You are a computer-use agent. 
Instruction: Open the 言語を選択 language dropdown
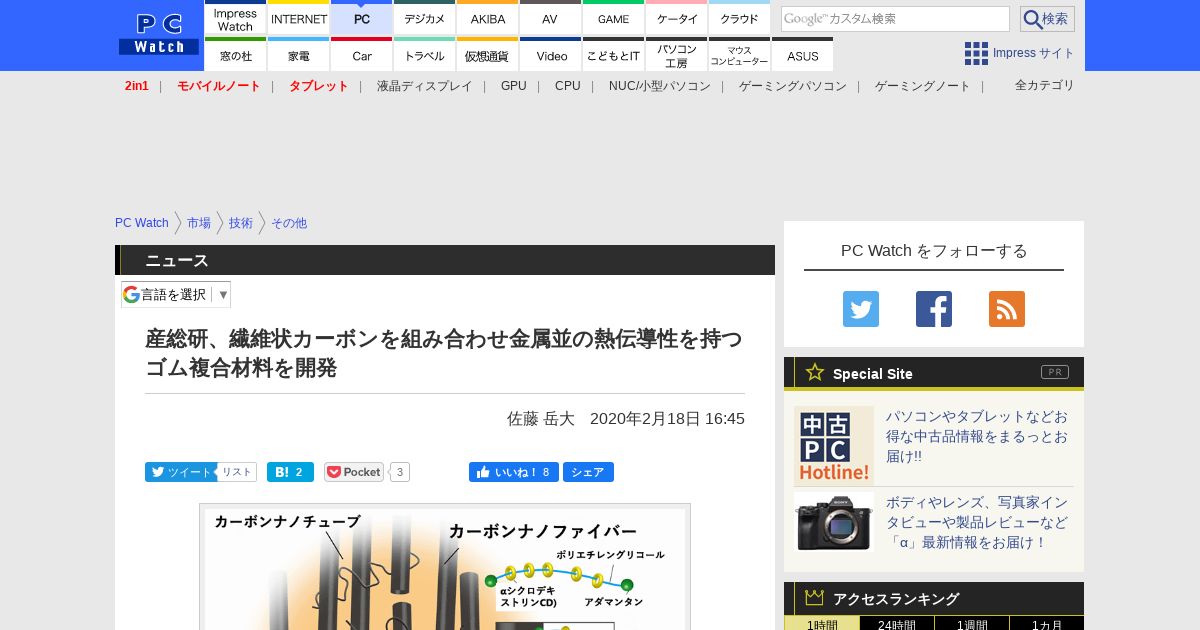[176, 294]
